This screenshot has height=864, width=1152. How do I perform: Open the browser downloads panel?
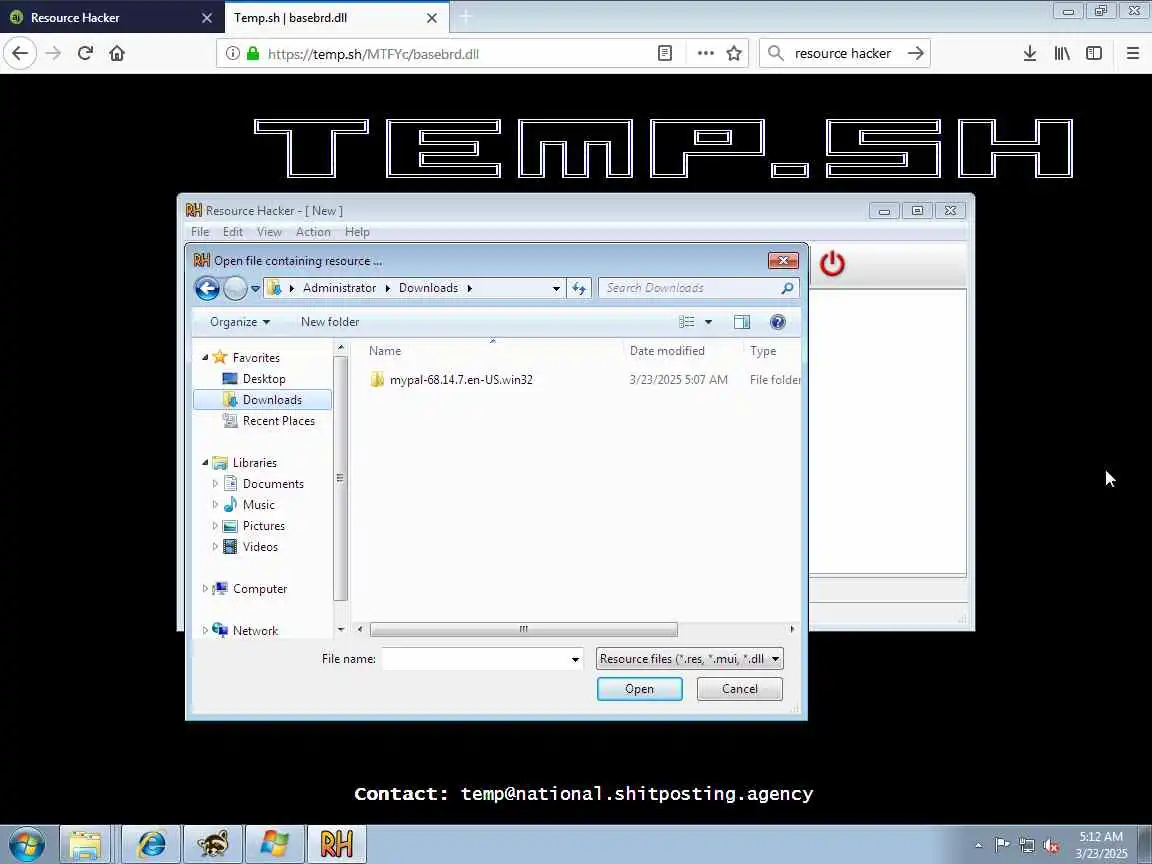point(1030,53)
